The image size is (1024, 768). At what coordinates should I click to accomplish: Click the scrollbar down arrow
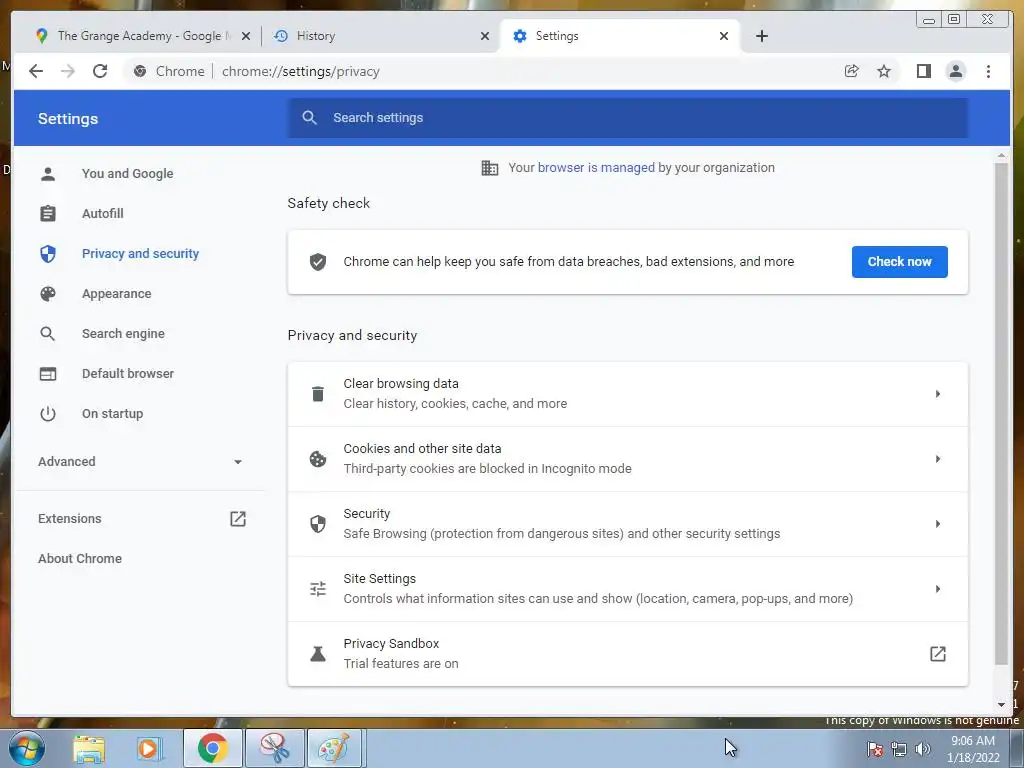1001,705
